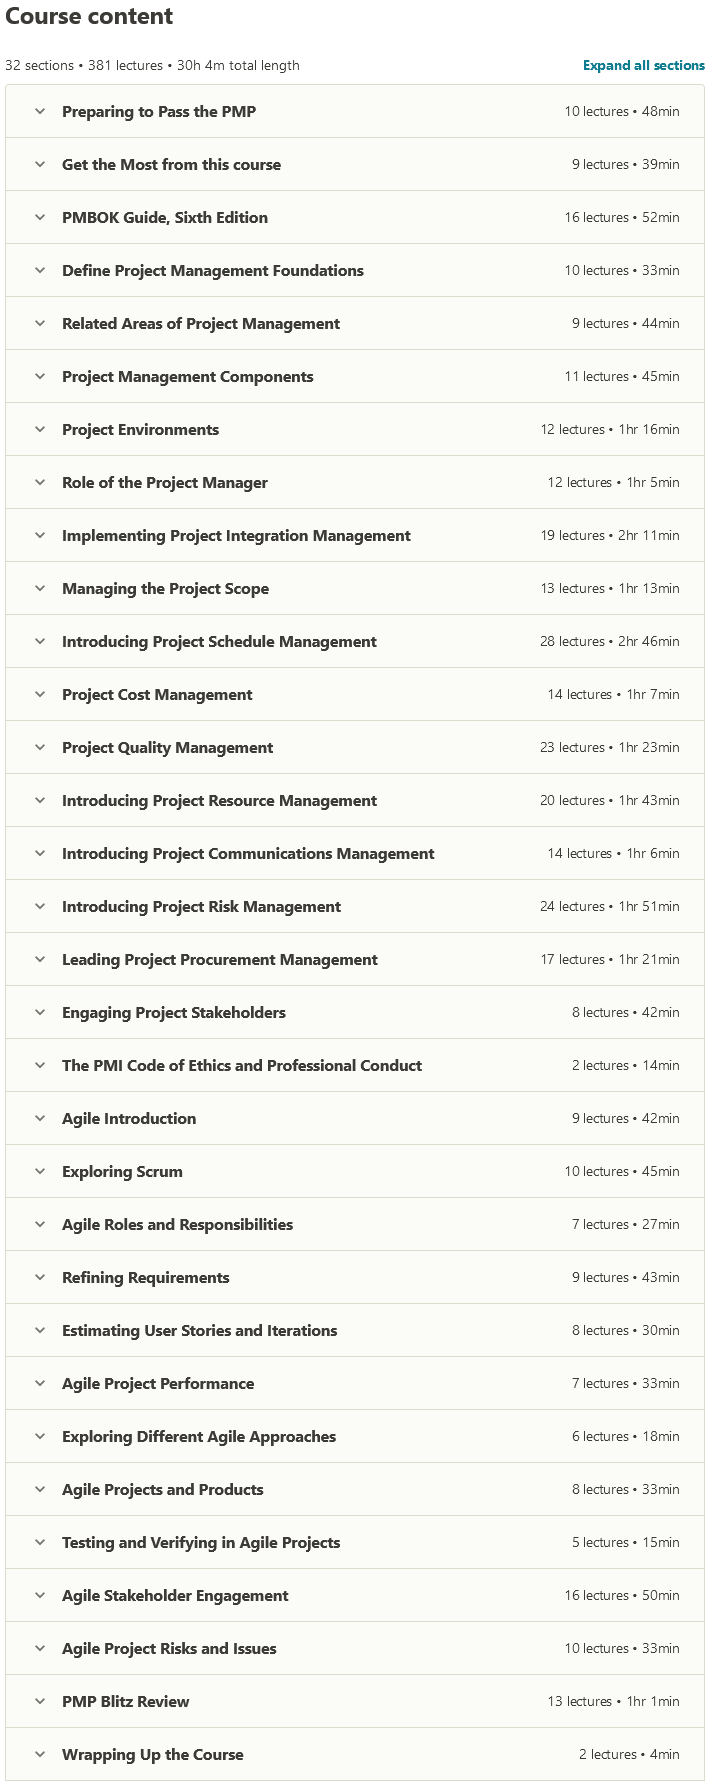Open Managing the Project Scope section
Image resolution: width=711 pixels, height=1787 pixels.
pos(165,588)
